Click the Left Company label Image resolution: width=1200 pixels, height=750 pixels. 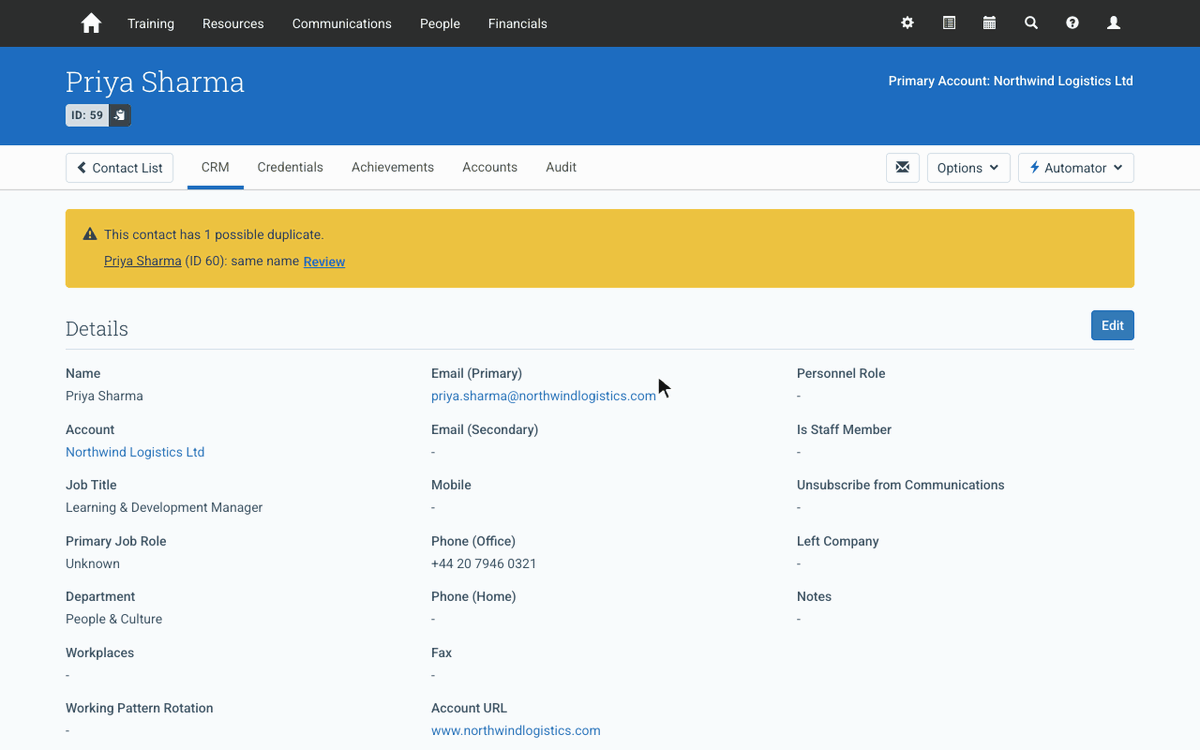pyautogui.click(x=838, y=541)
